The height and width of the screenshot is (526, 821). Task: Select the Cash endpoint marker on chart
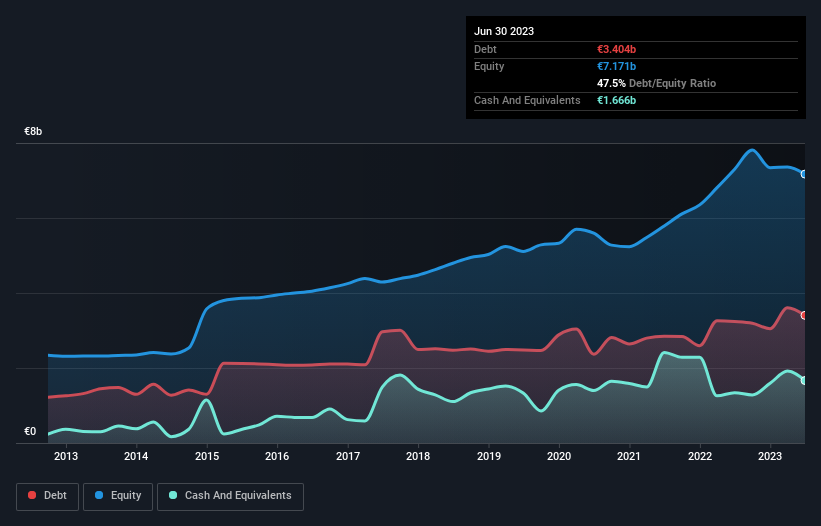(804, 380)
